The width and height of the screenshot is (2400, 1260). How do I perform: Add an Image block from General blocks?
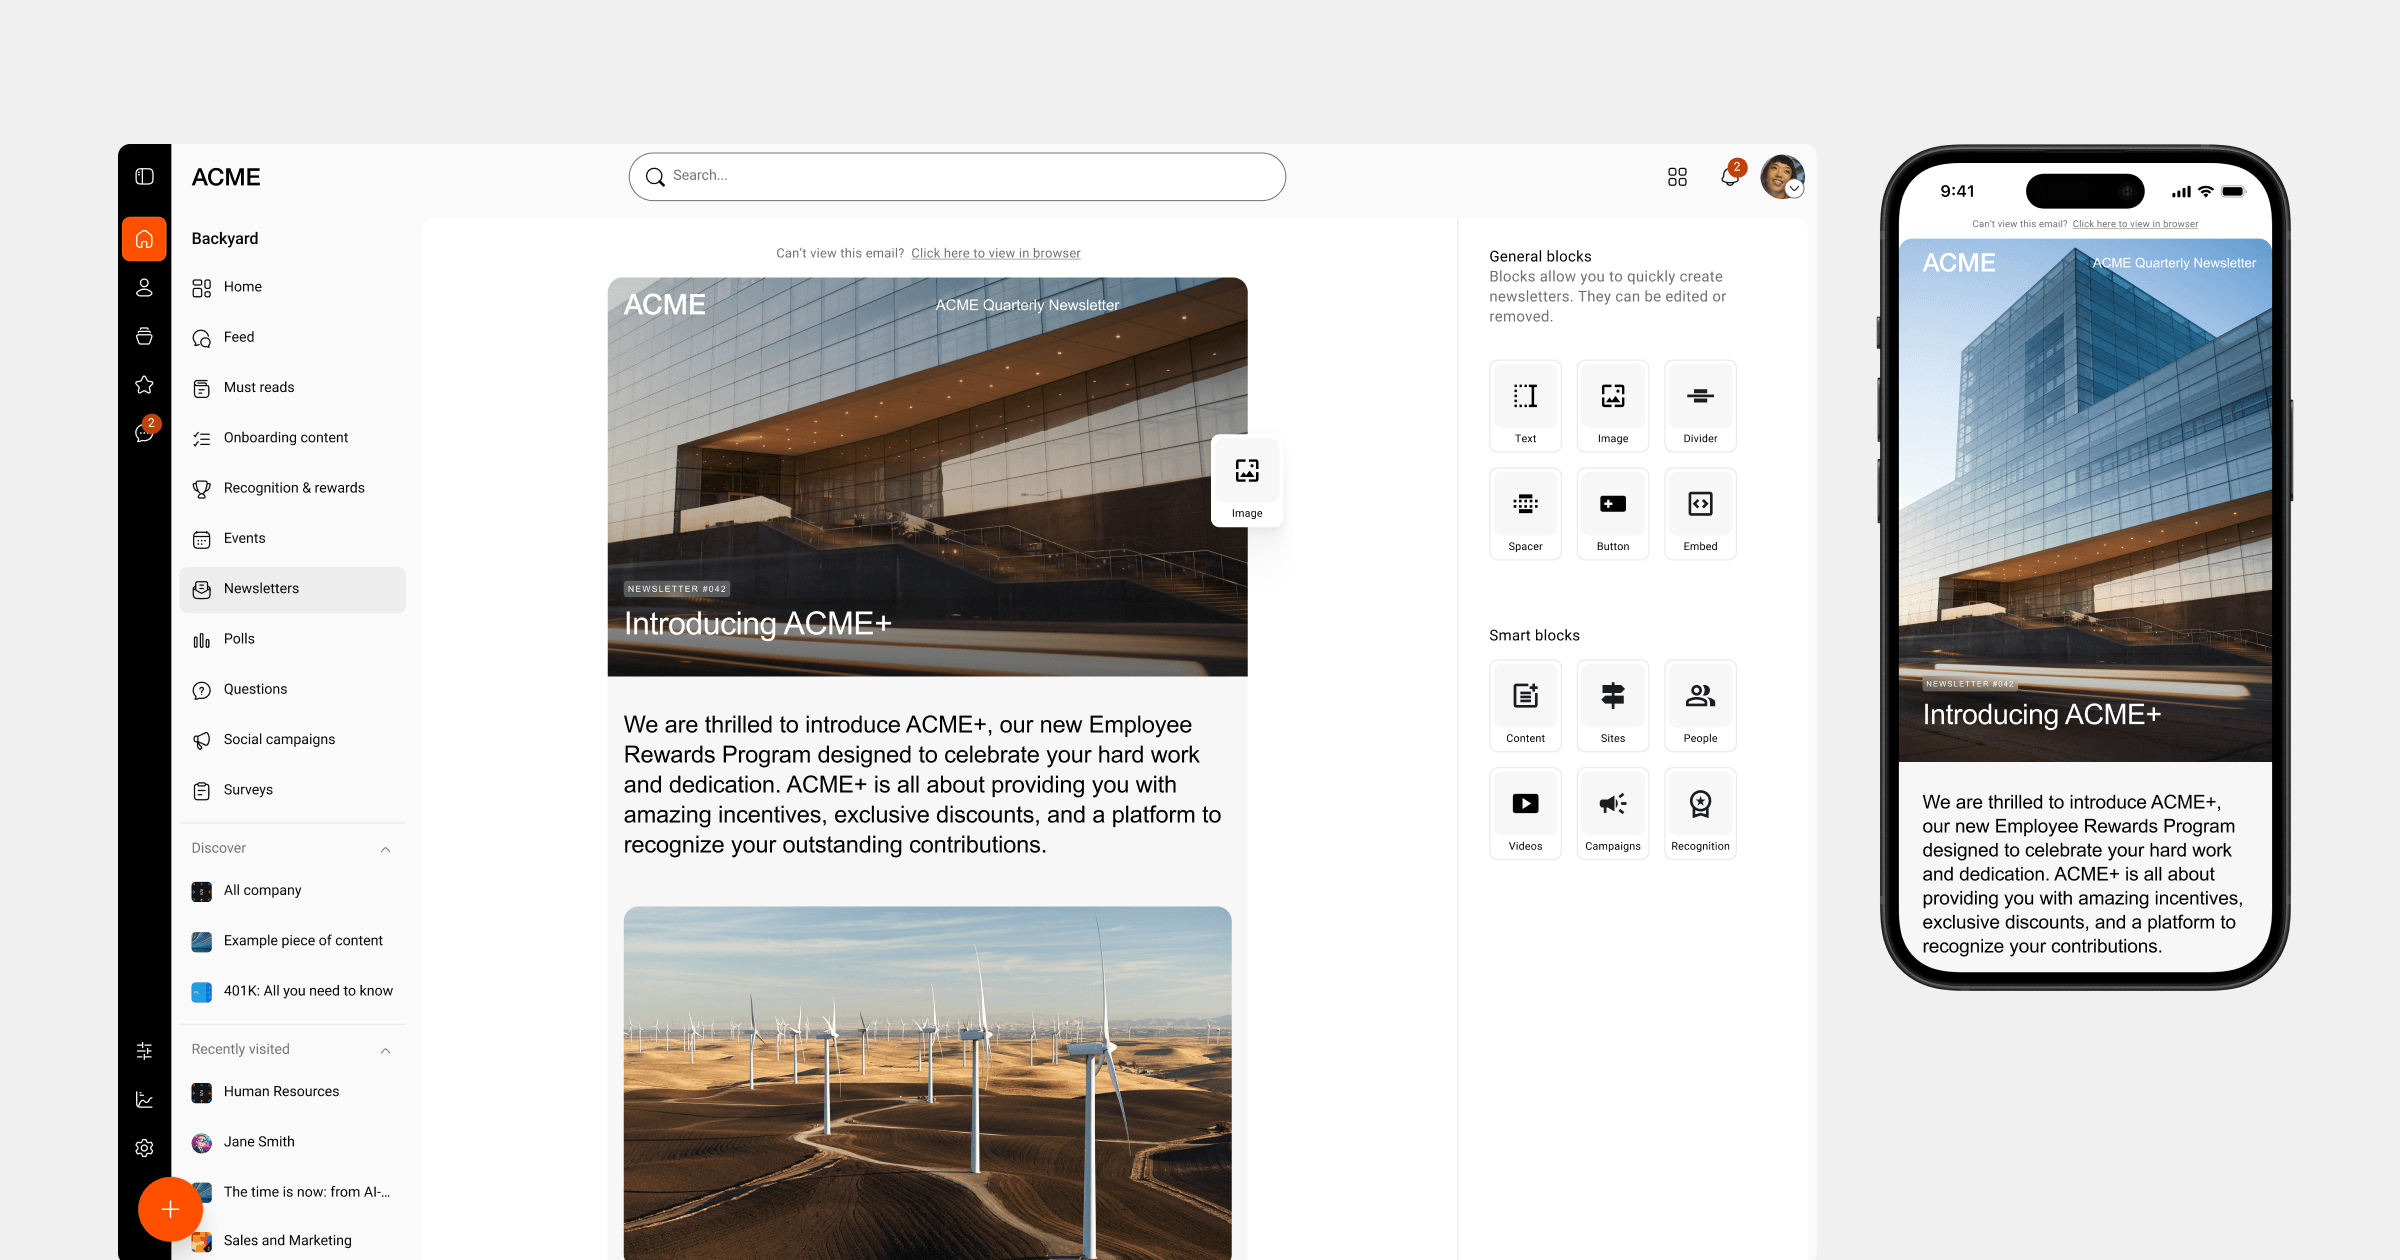click(1613, 406)
